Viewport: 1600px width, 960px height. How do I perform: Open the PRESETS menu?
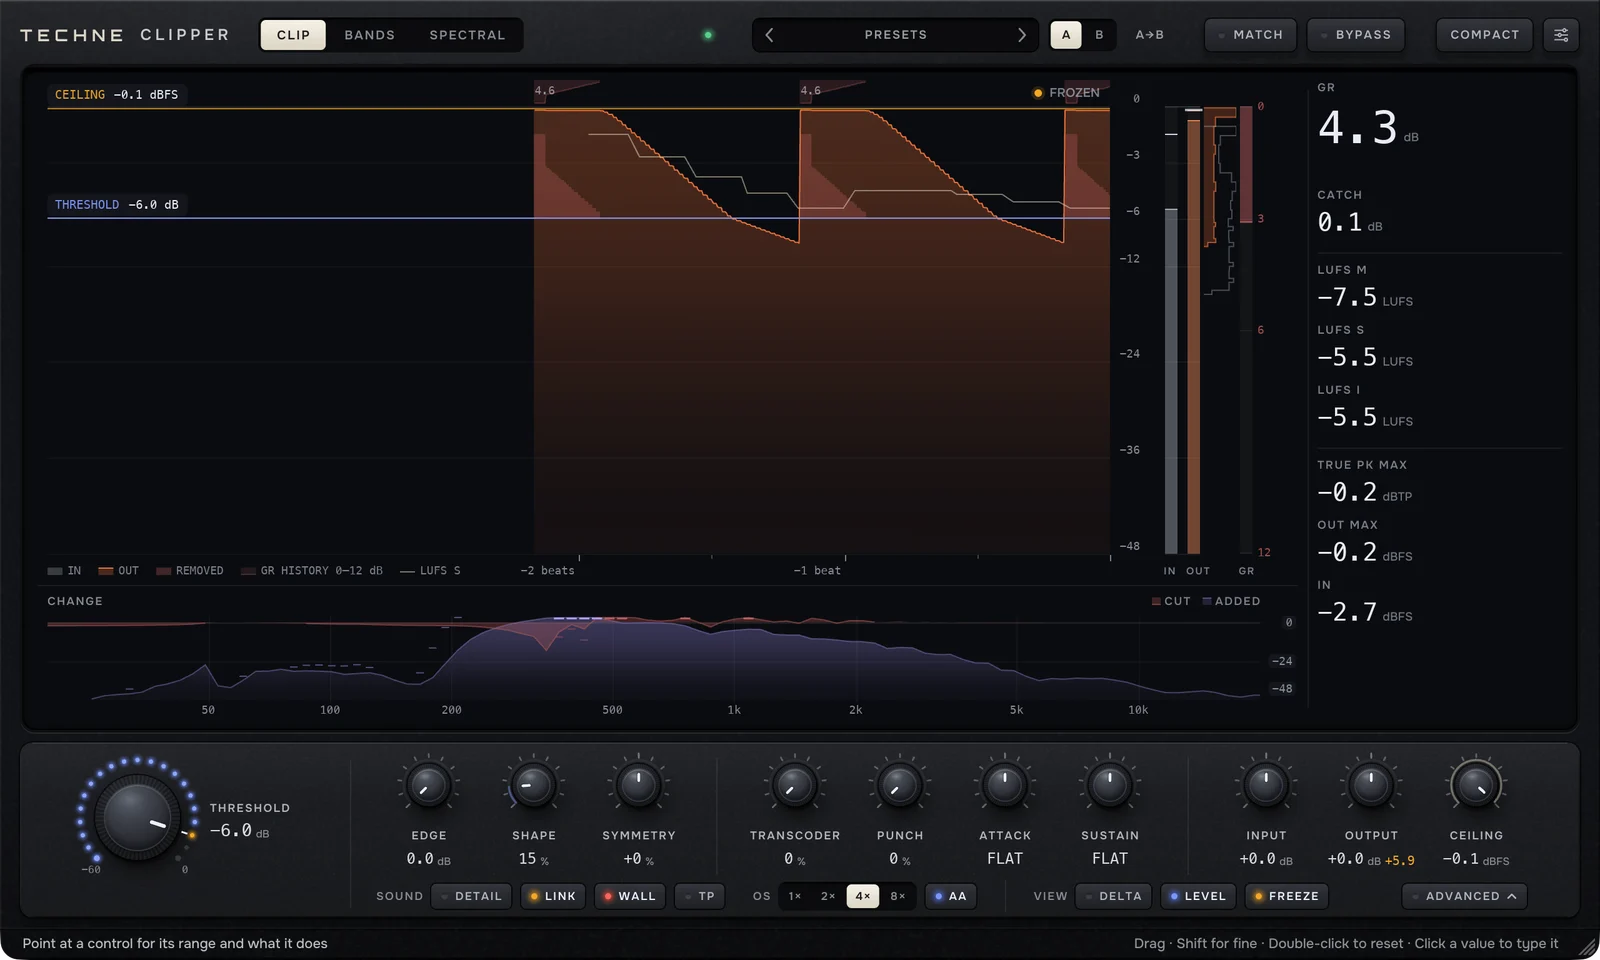[895, 35]
